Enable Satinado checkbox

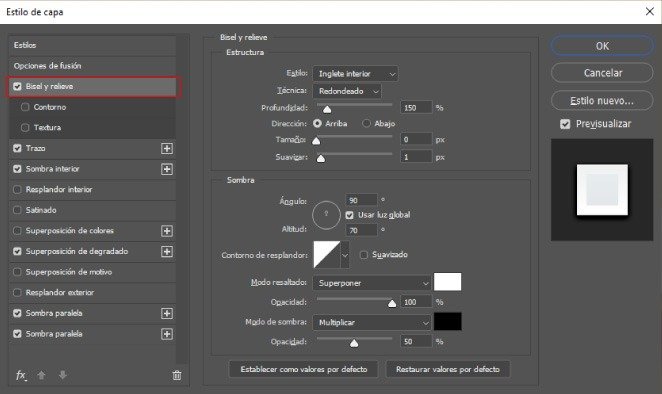(x=17, y=210)
